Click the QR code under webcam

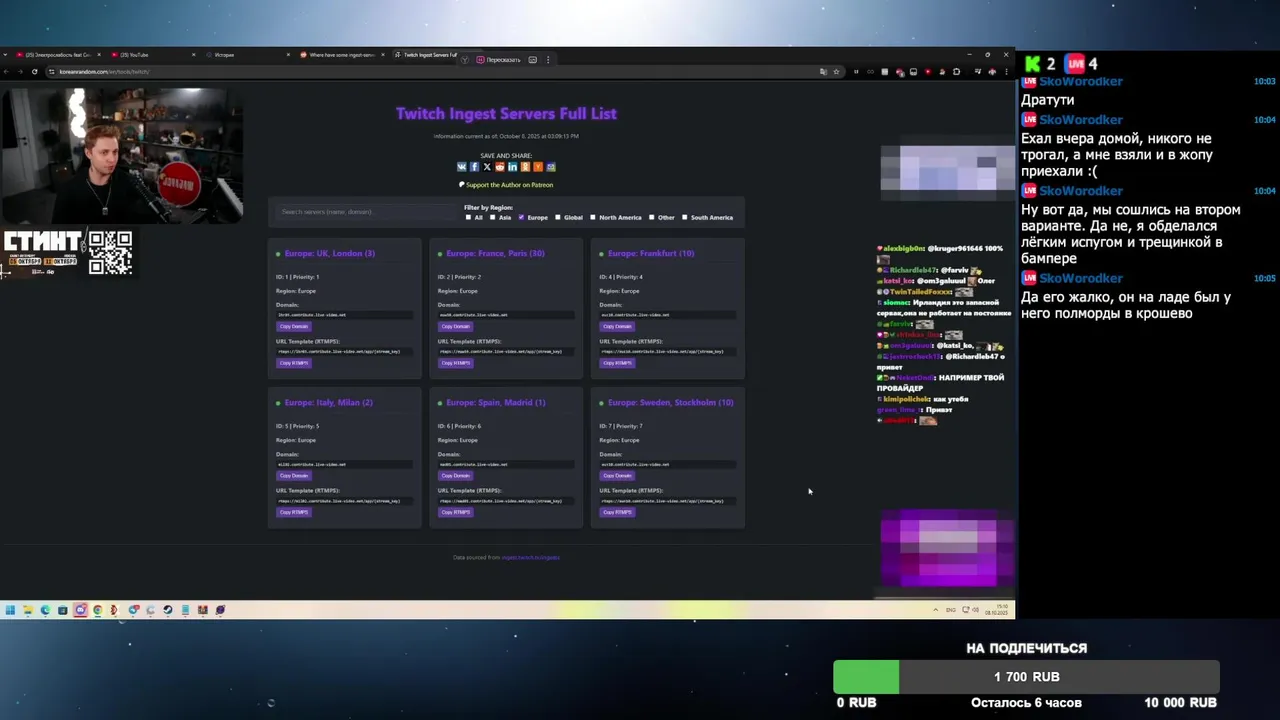110,253
